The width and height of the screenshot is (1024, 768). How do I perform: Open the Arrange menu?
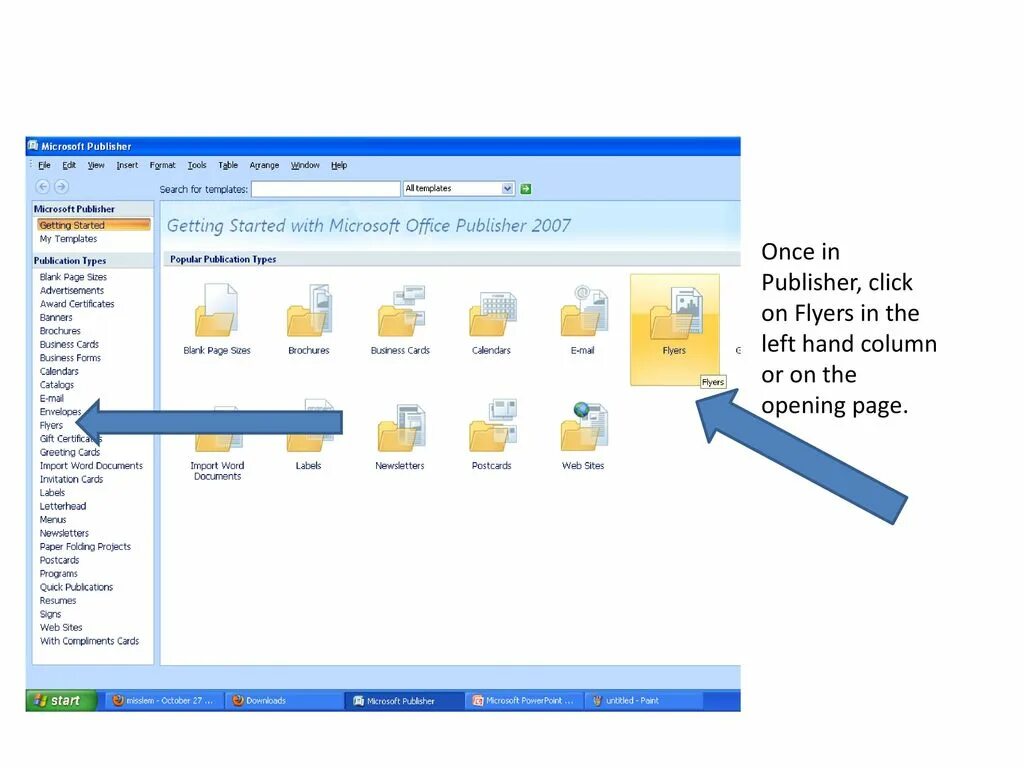click(x=264, y=165)
